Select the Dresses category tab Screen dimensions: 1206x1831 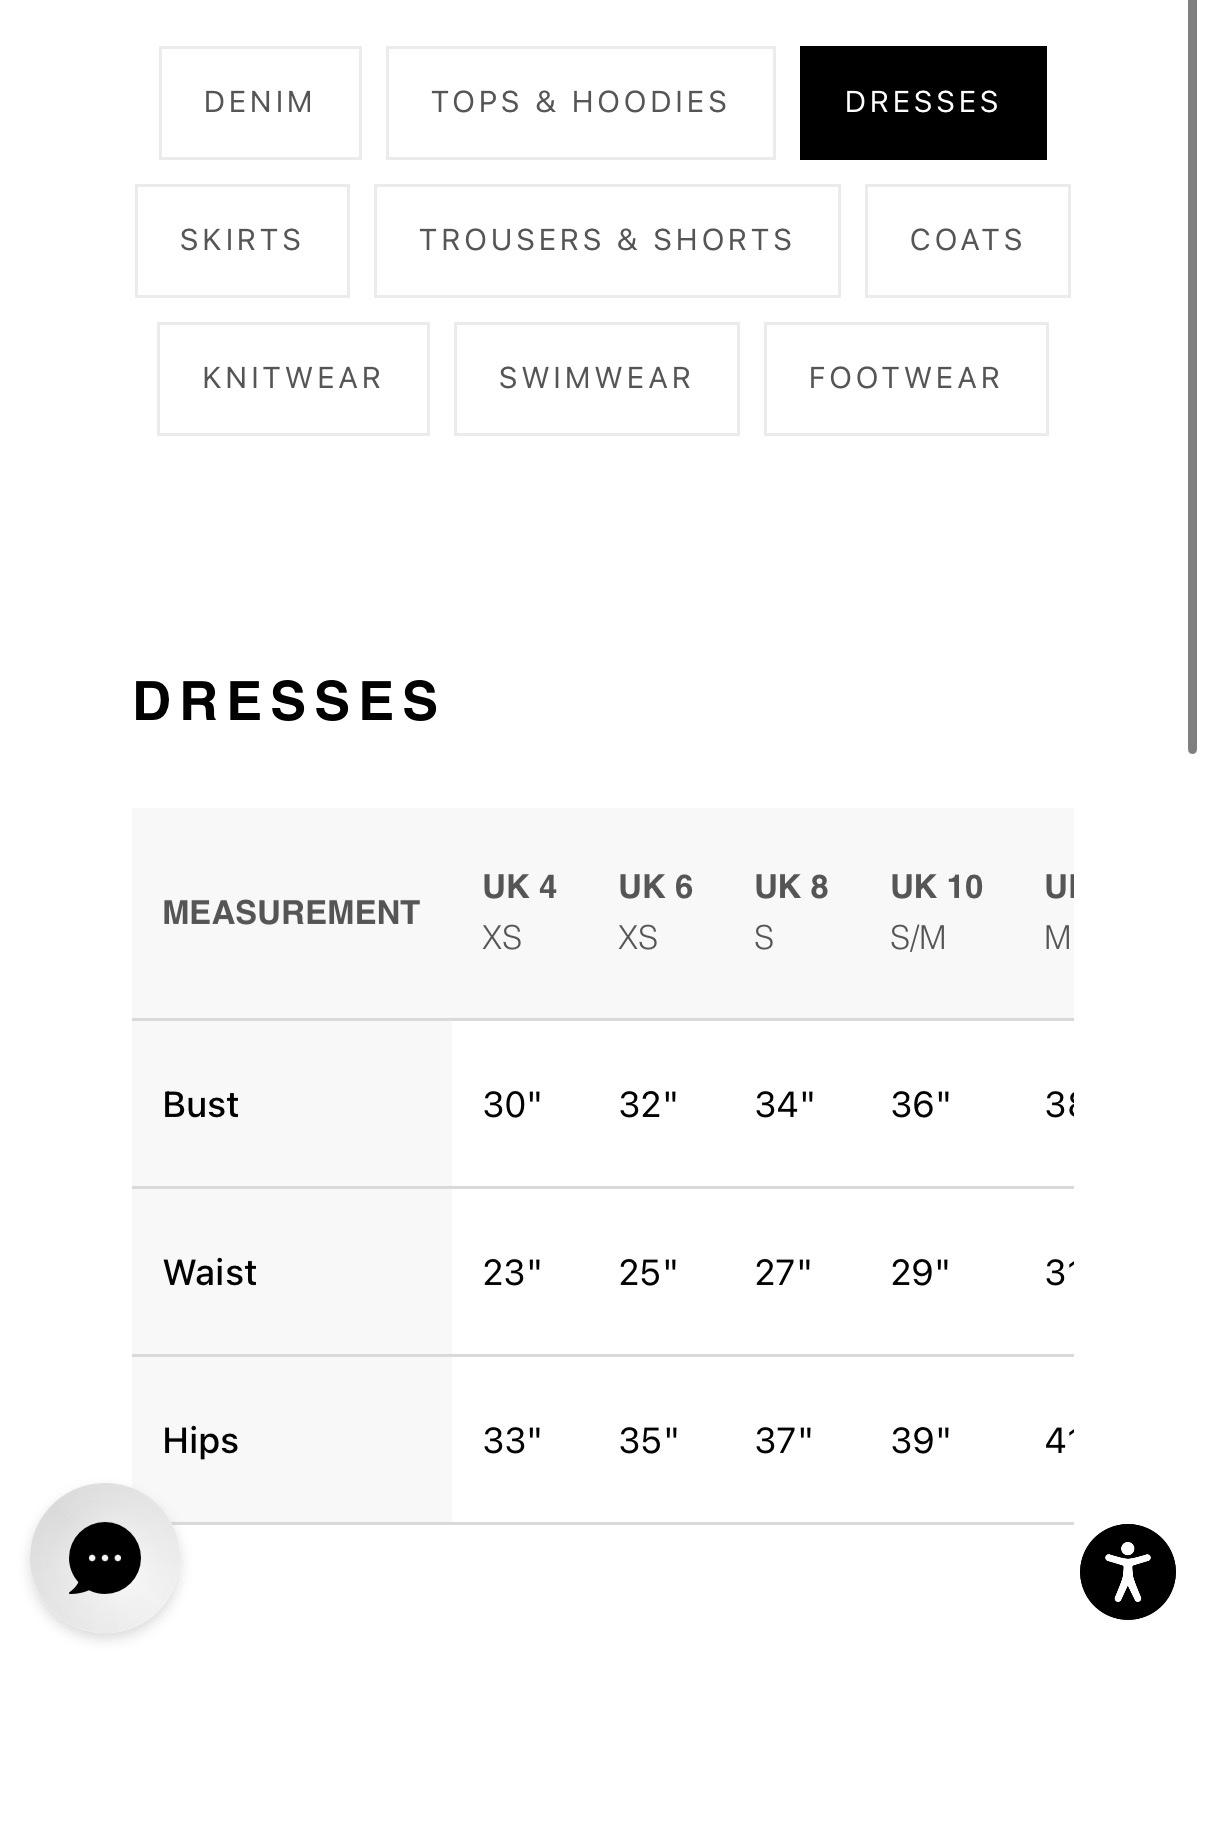tap(923, 103)
